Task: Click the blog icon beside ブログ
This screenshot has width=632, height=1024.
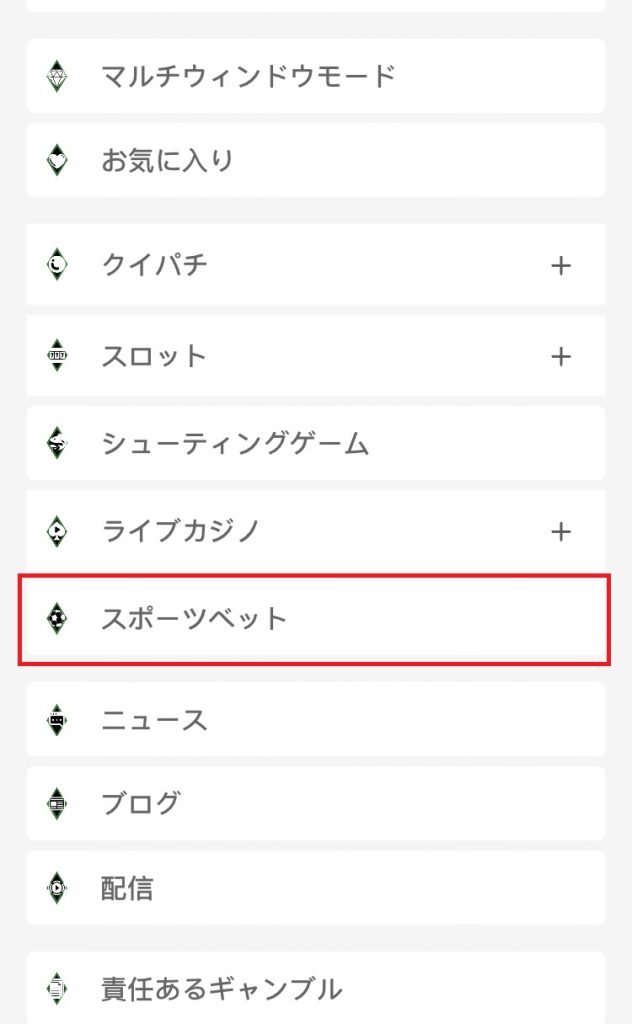Action: [x=57, y=803]
